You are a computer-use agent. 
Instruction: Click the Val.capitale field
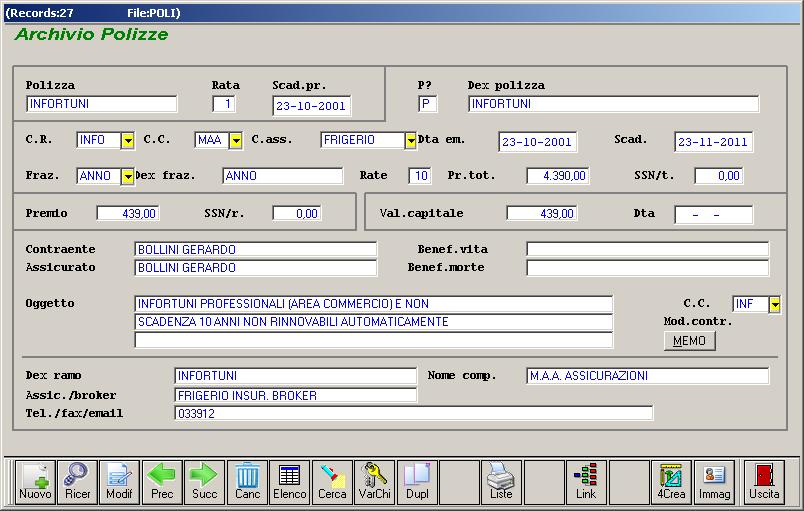coord(542,213)
